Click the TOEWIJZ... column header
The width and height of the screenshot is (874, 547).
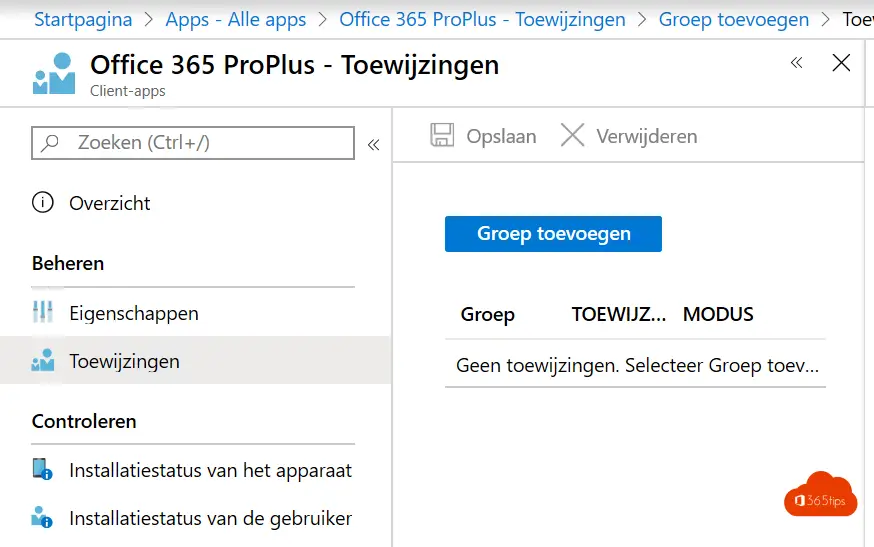pos(619,314)
